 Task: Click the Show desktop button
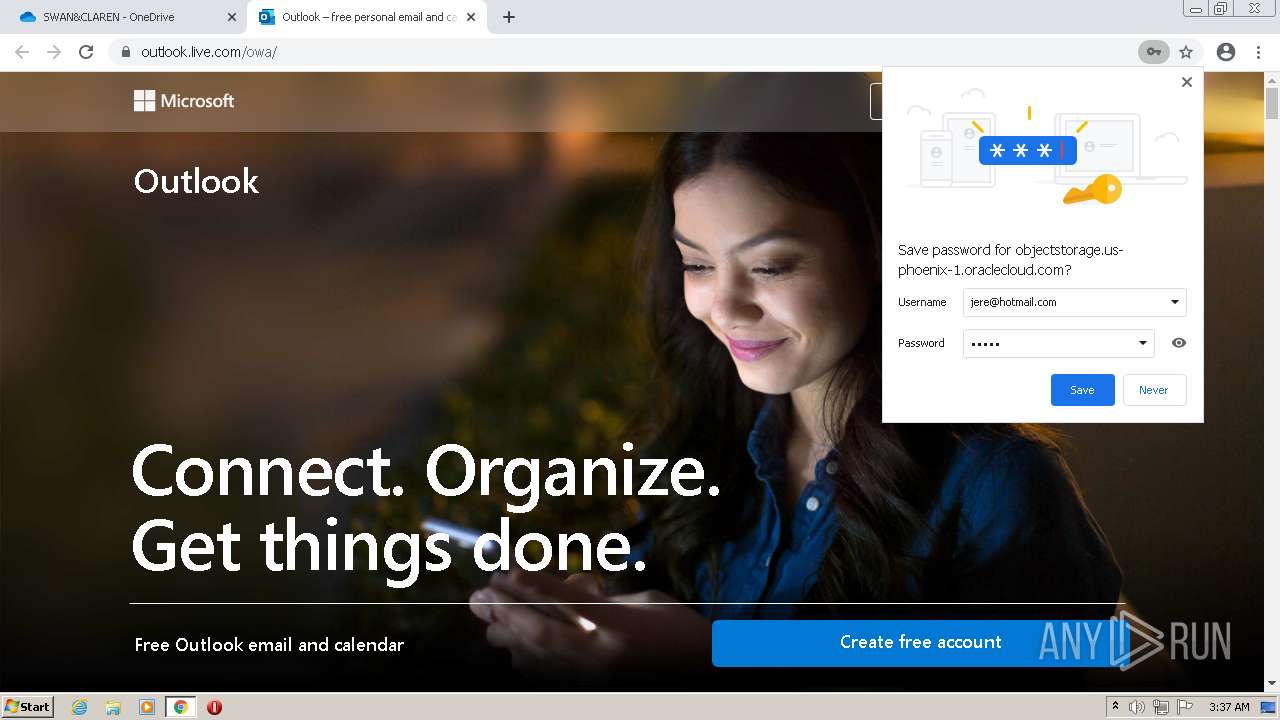[x=1269, y=707]
